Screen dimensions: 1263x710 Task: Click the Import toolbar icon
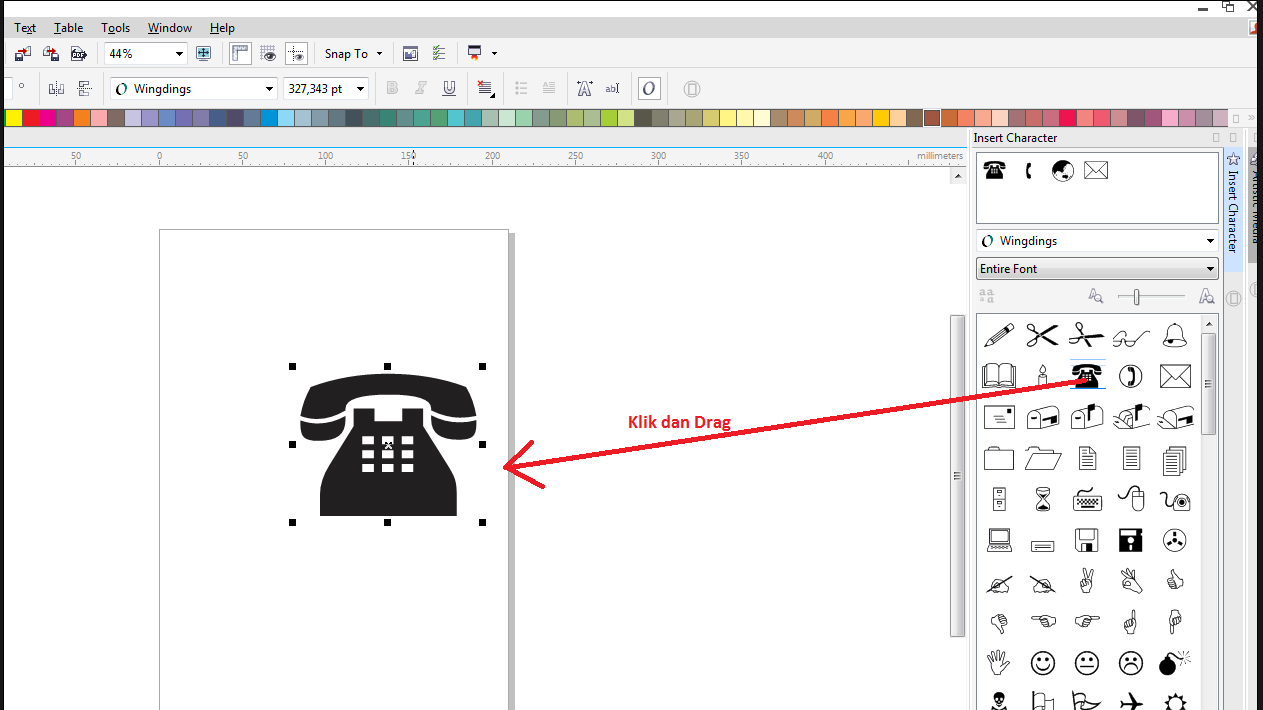coord(23,54)
